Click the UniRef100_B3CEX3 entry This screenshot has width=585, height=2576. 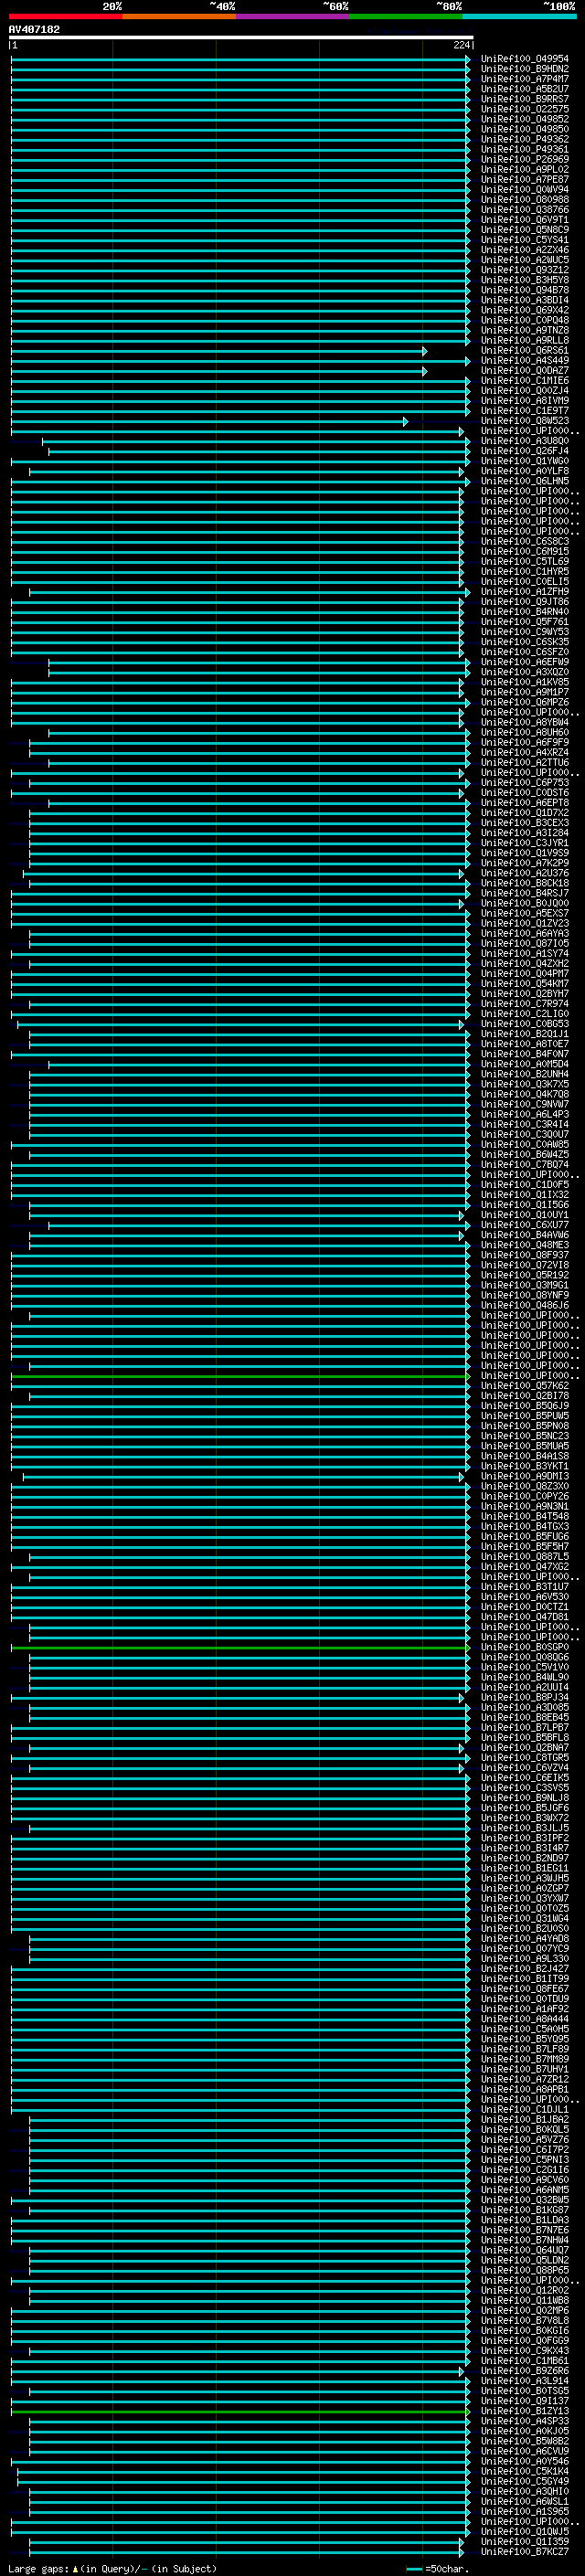[x=524, y=823]
